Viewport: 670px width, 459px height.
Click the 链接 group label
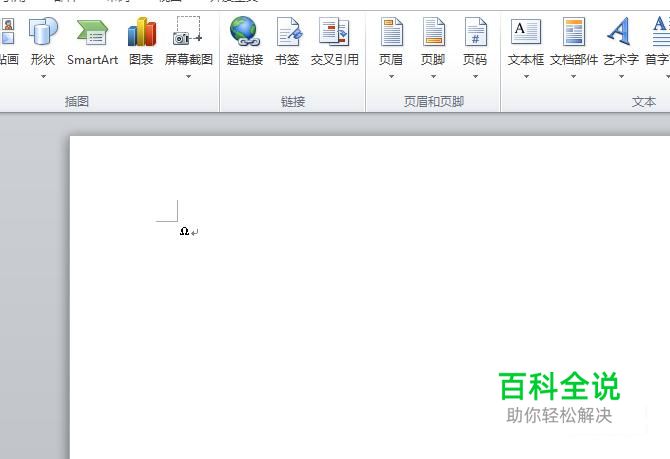[x=293, y=102]
